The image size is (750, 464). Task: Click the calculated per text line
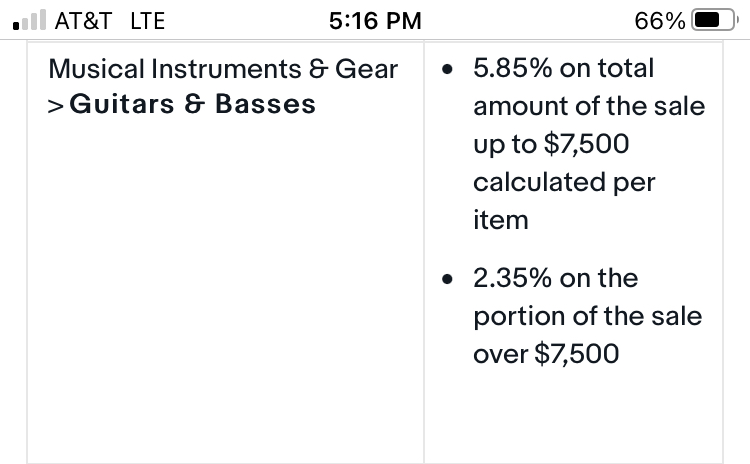tap(564, 182)
